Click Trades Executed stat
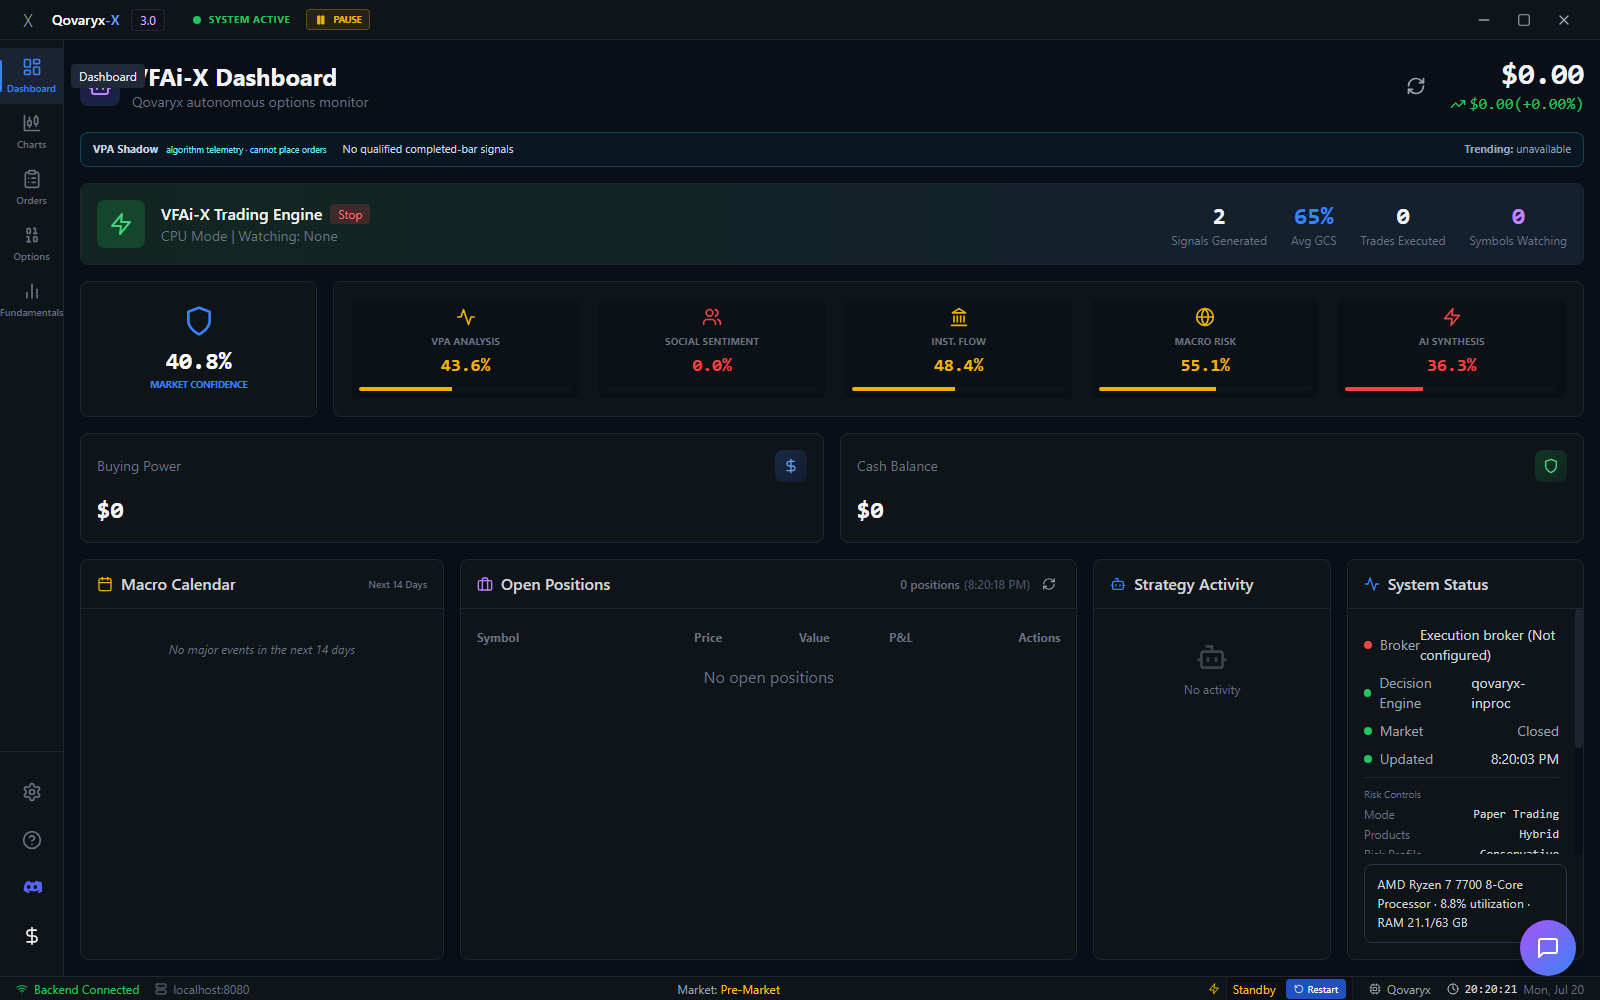The image size is (1600, 1000). pyautogui.click(x=1402, y=226)
